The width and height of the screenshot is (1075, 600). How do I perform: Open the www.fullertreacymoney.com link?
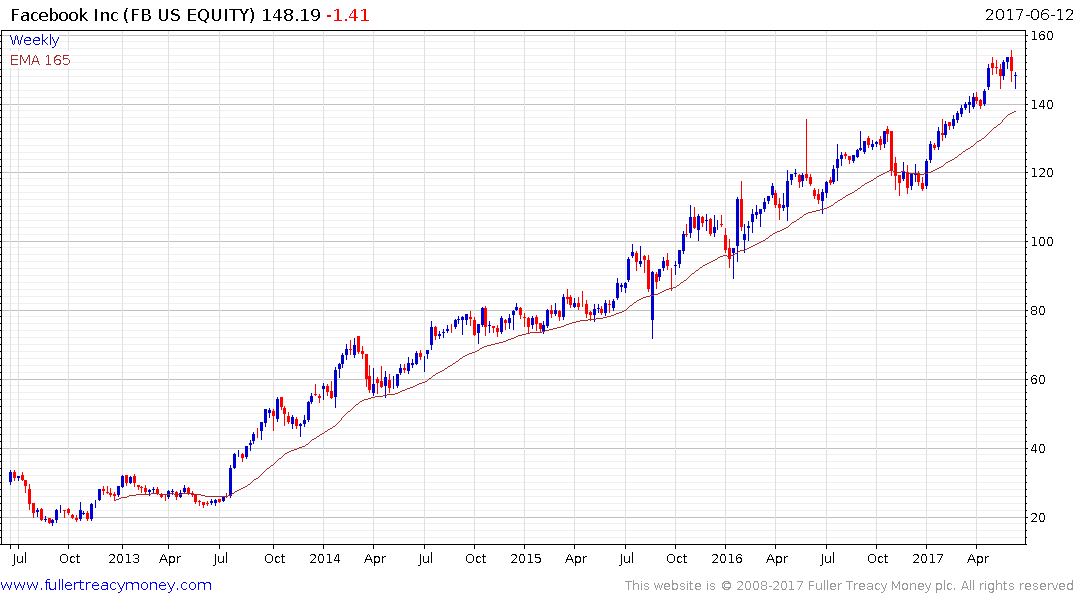pyautogui.click(x=106, y=585)
